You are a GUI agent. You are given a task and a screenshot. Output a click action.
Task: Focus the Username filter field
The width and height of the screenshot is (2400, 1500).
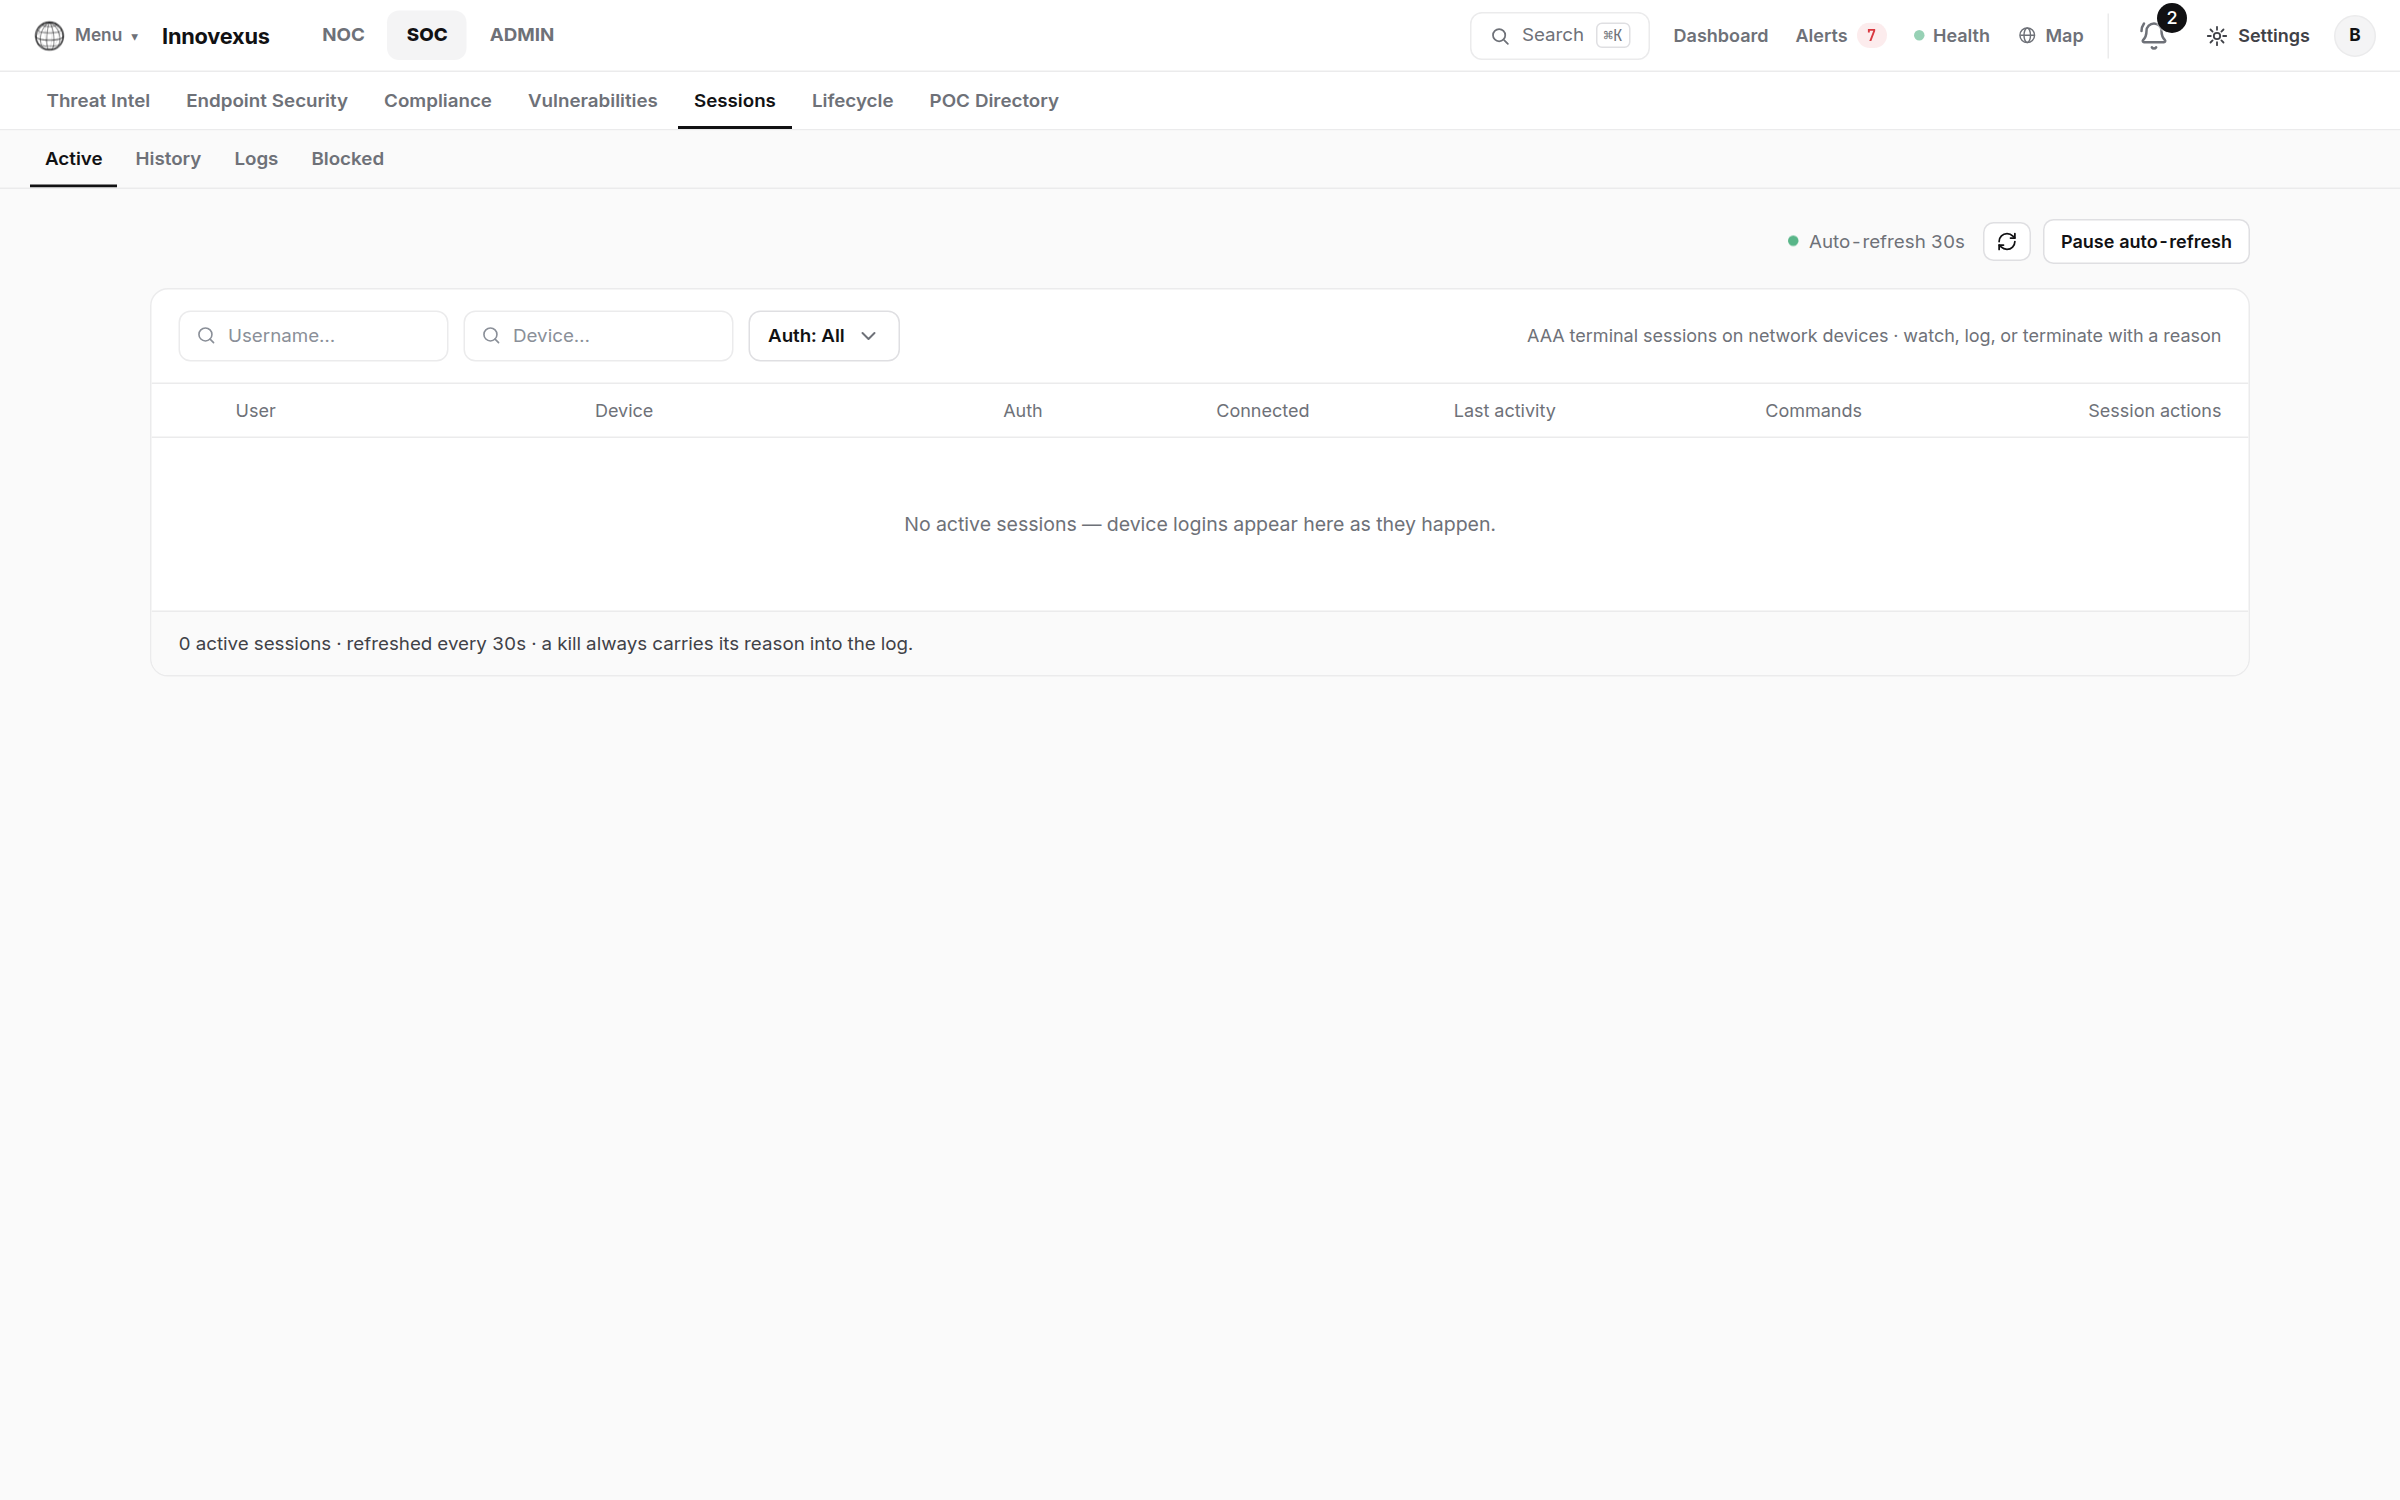coord(313,336)
